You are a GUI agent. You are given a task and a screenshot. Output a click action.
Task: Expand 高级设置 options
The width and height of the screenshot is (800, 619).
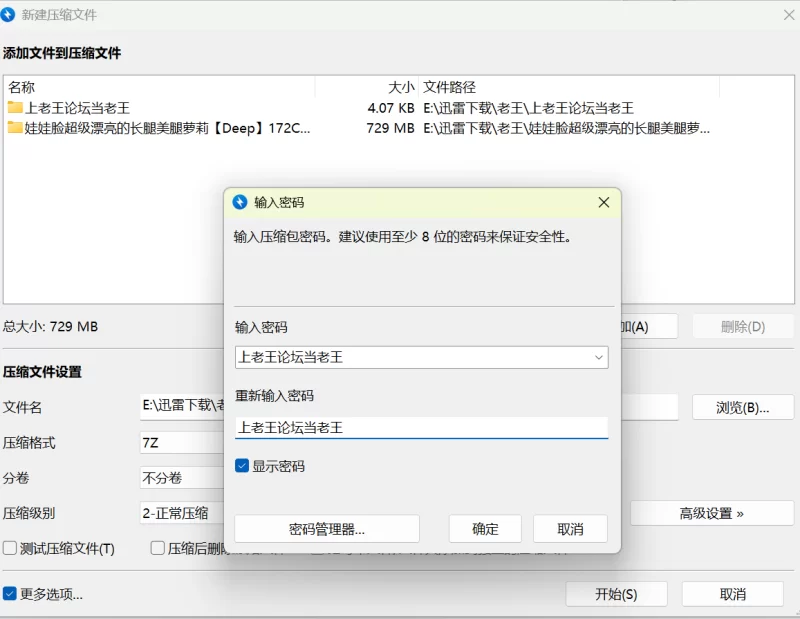712,513
